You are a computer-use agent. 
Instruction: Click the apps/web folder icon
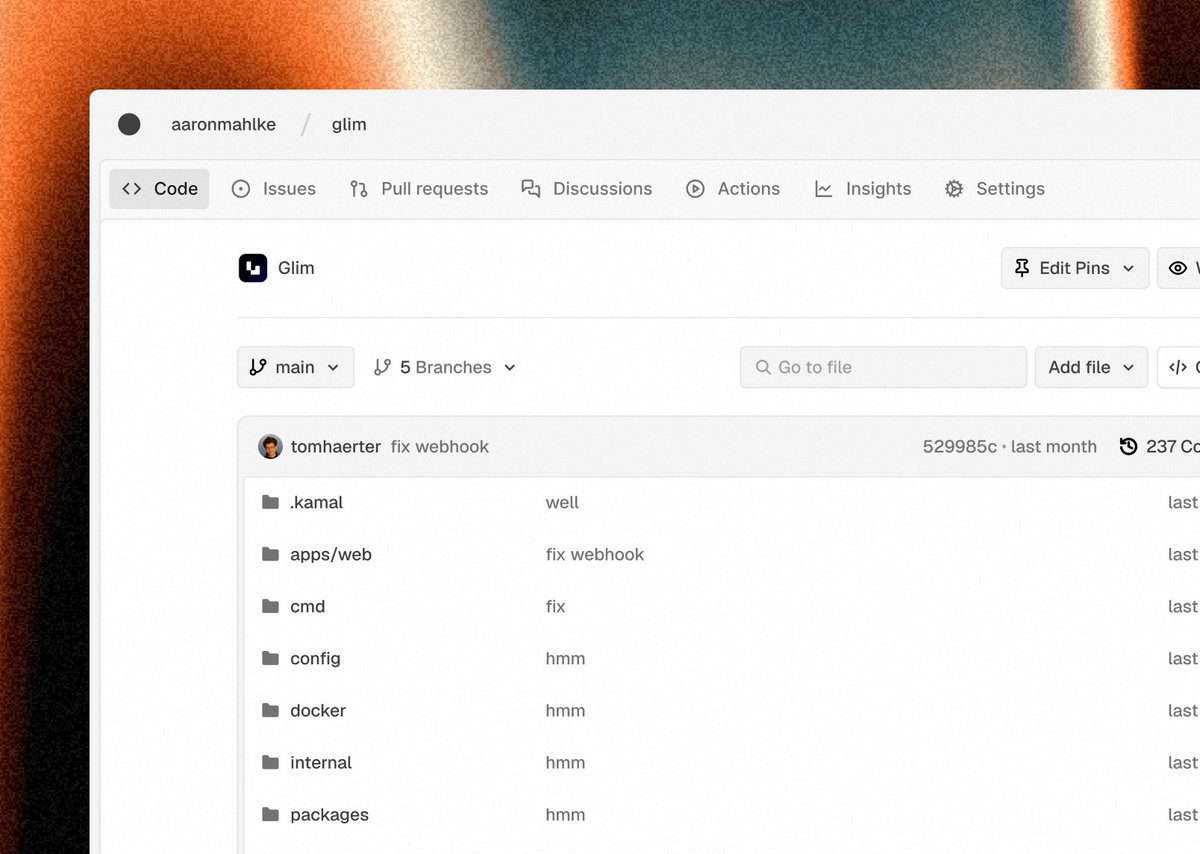pyautogui.click(x=270, y=554)
